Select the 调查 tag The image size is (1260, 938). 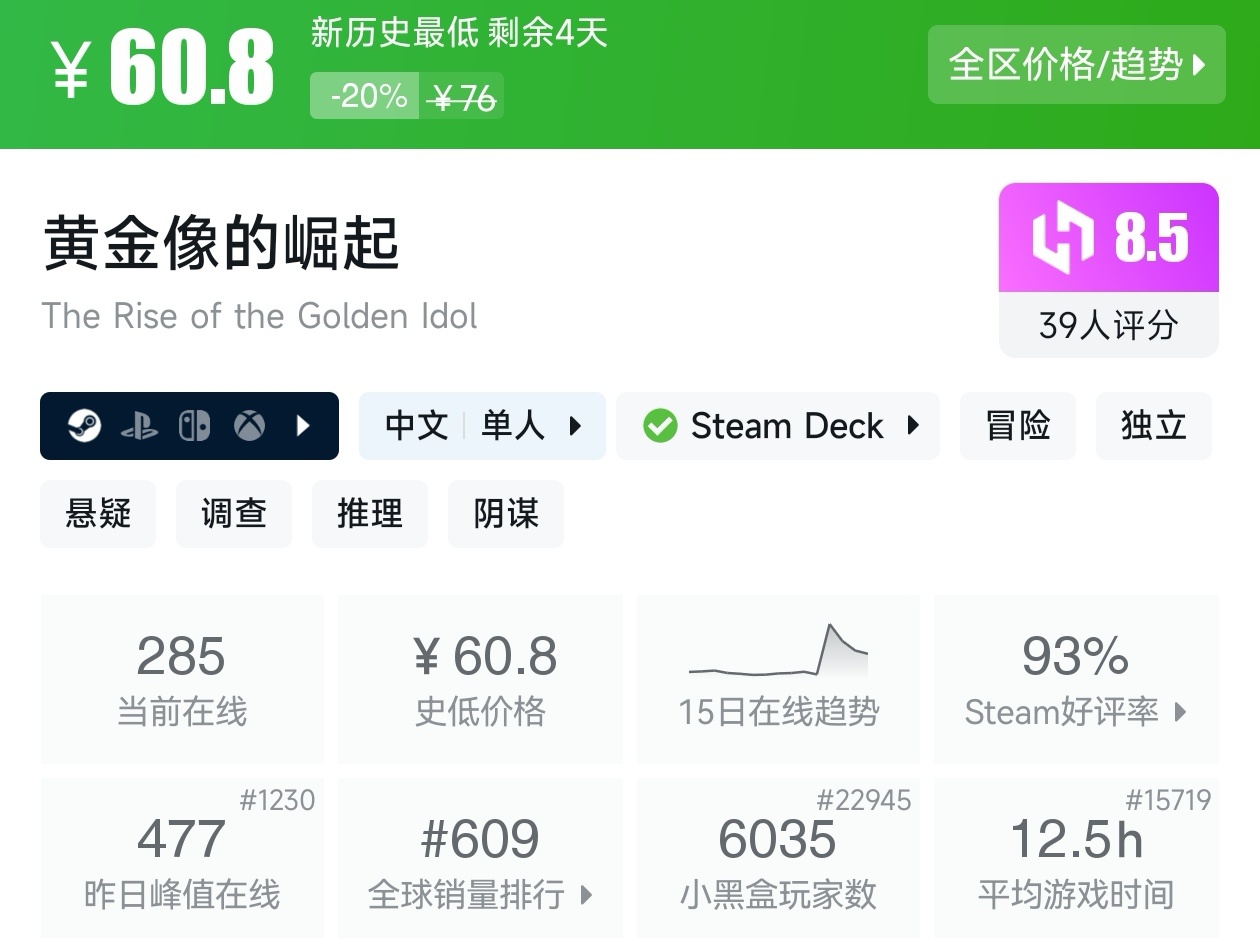pos(234,514)
